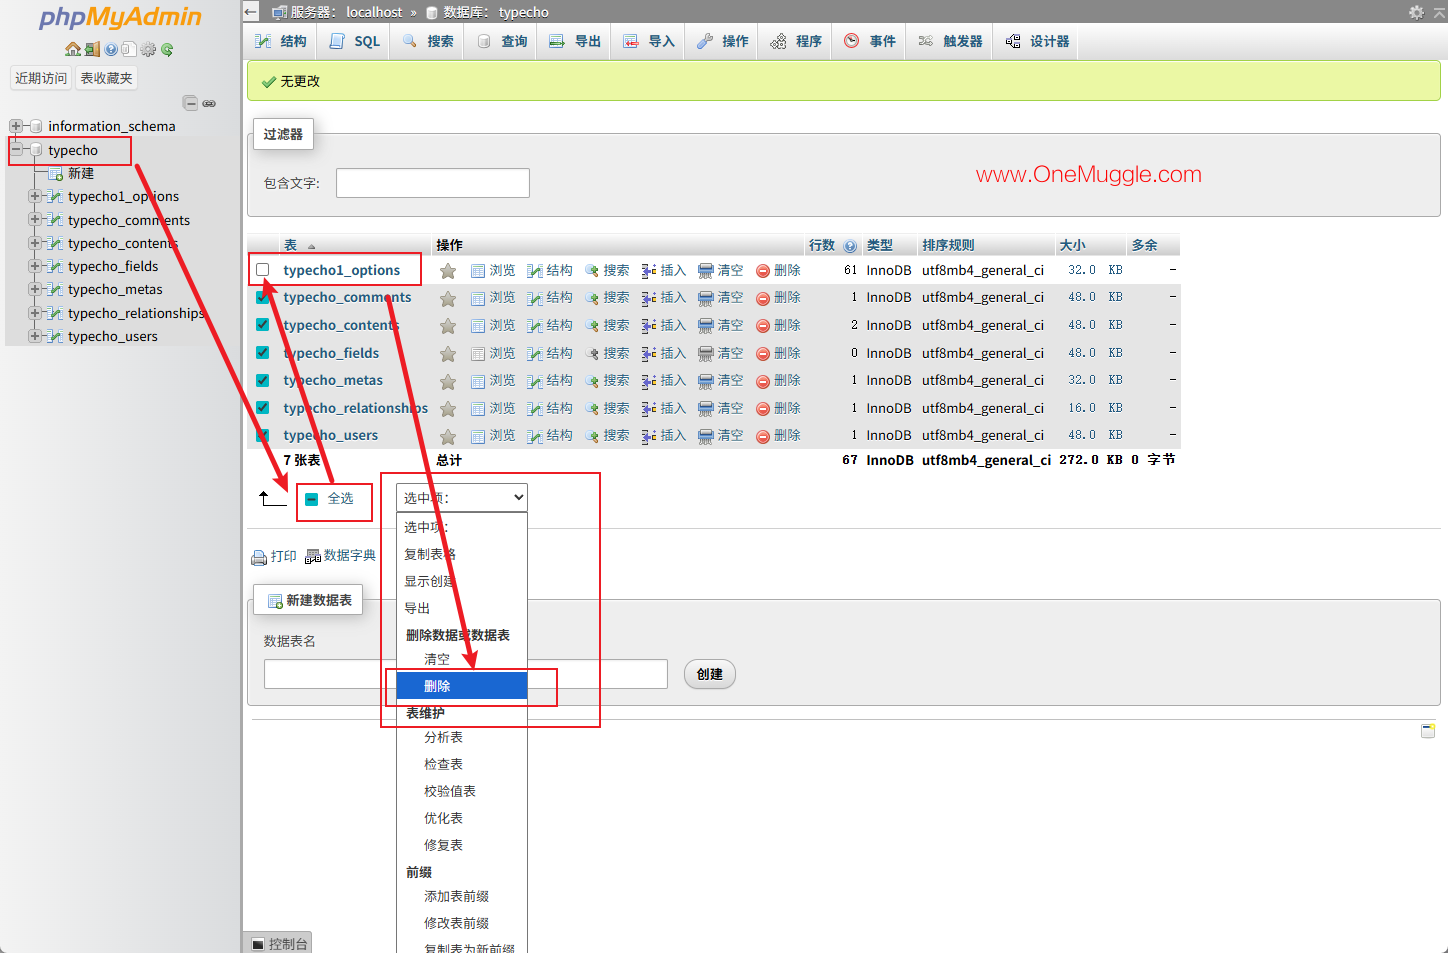Screen dimensions: 1448x953
Task: Uncheck the typecho_fields checkbox
Action: (x=263, y=353)
